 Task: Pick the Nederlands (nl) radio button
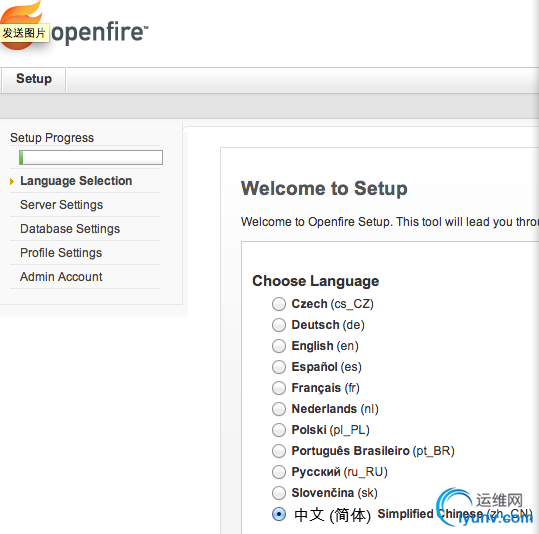coord(279,409)
